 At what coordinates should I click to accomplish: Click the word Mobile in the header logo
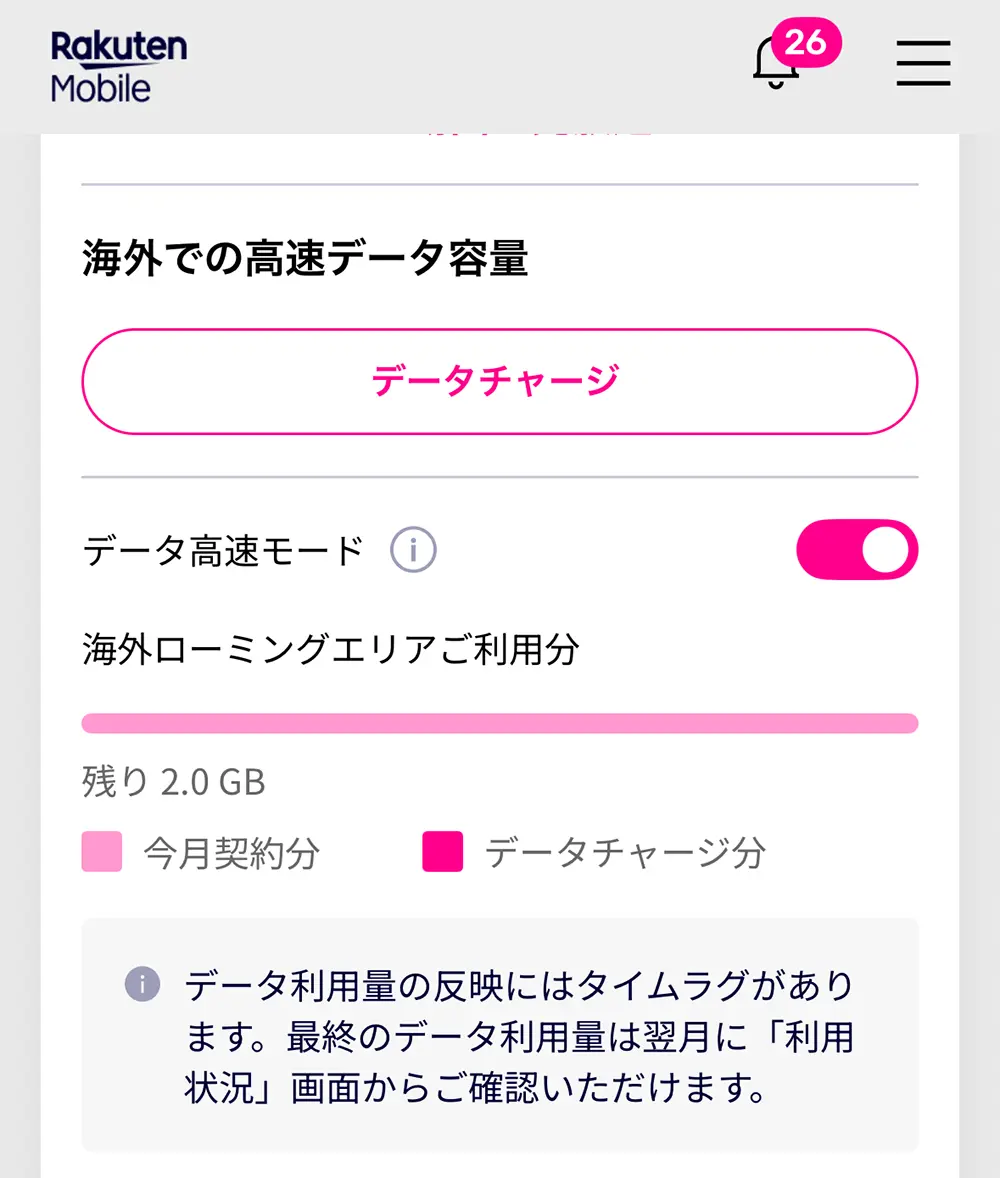tap(101, 88)
